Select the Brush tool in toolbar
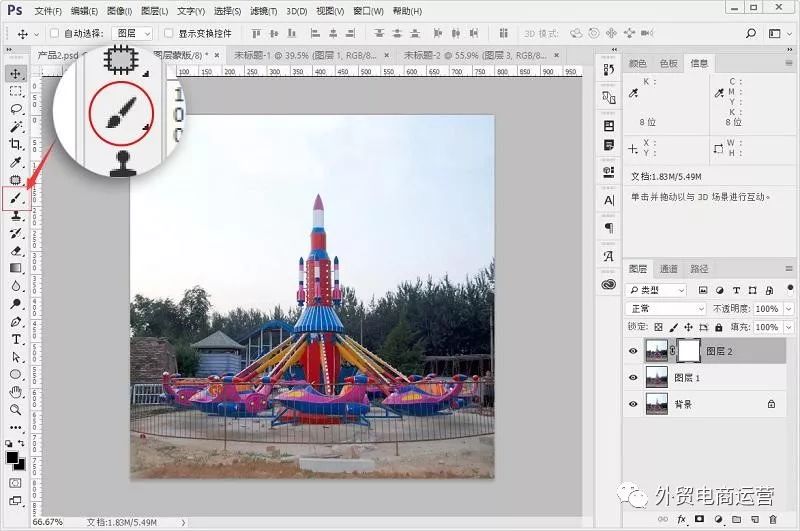The image size is (800, 531). (x=15, y=198)
